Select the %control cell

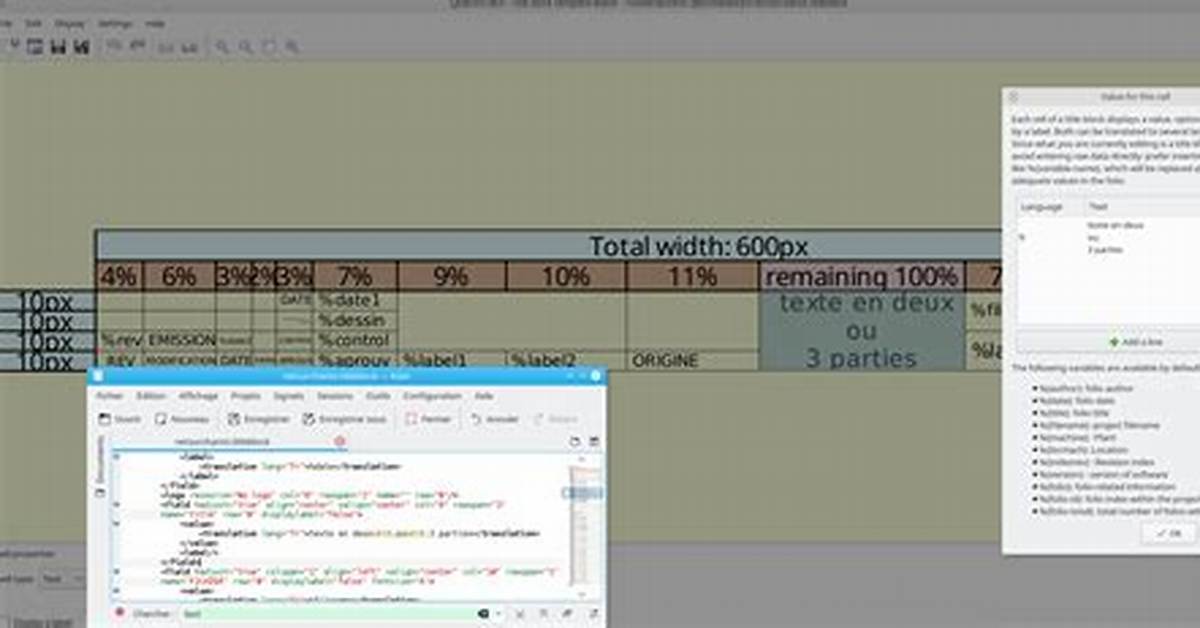(x=355, y=340)
